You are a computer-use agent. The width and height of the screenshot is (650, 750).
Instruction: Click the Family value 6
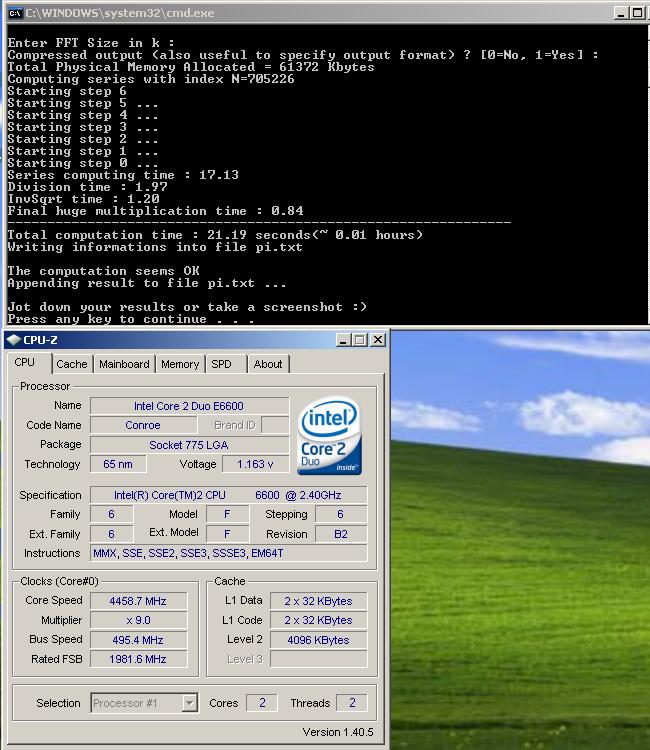112,514
